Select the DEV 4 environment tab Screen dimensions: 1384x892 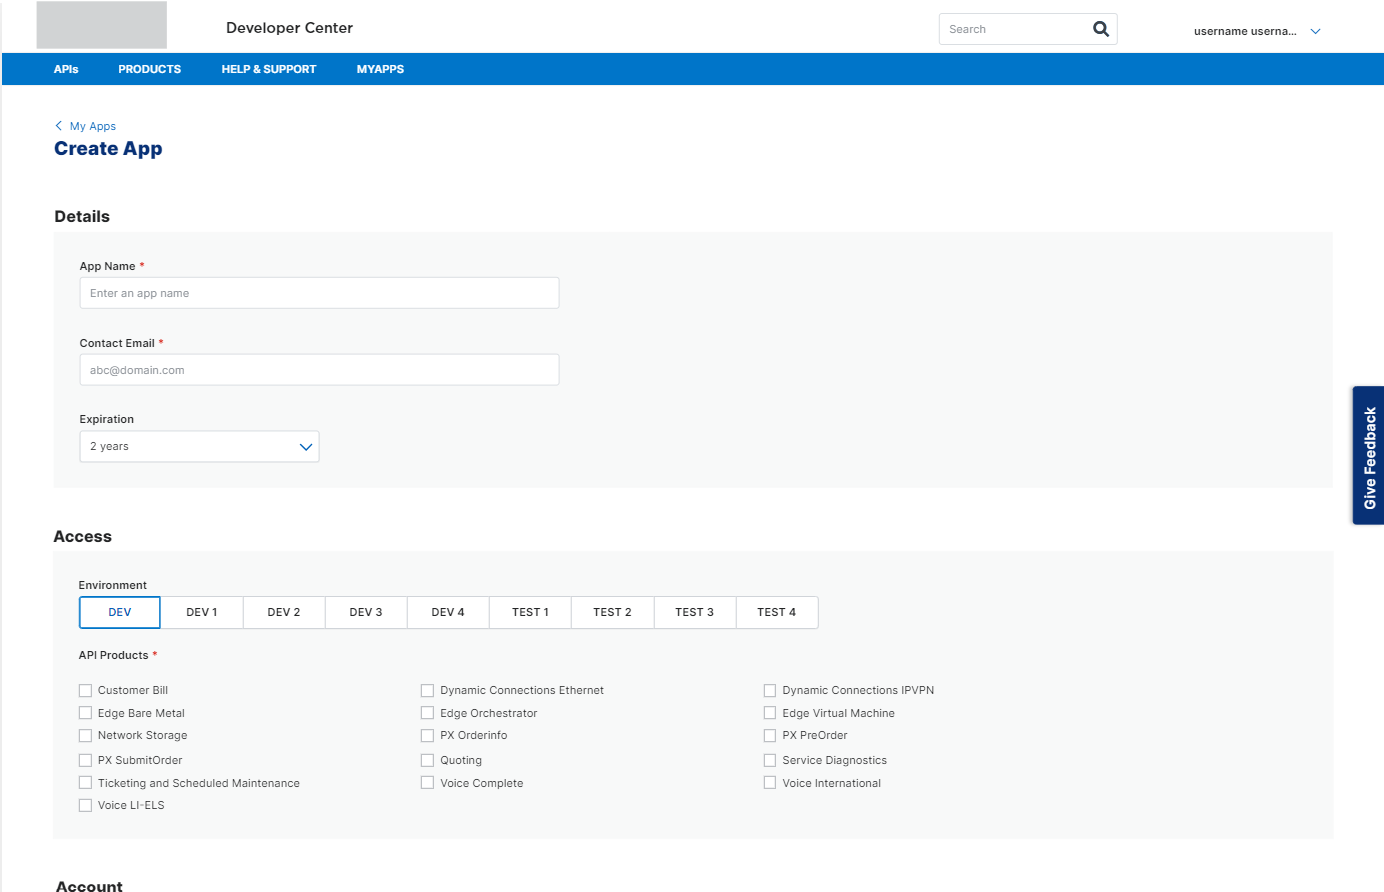448,612
